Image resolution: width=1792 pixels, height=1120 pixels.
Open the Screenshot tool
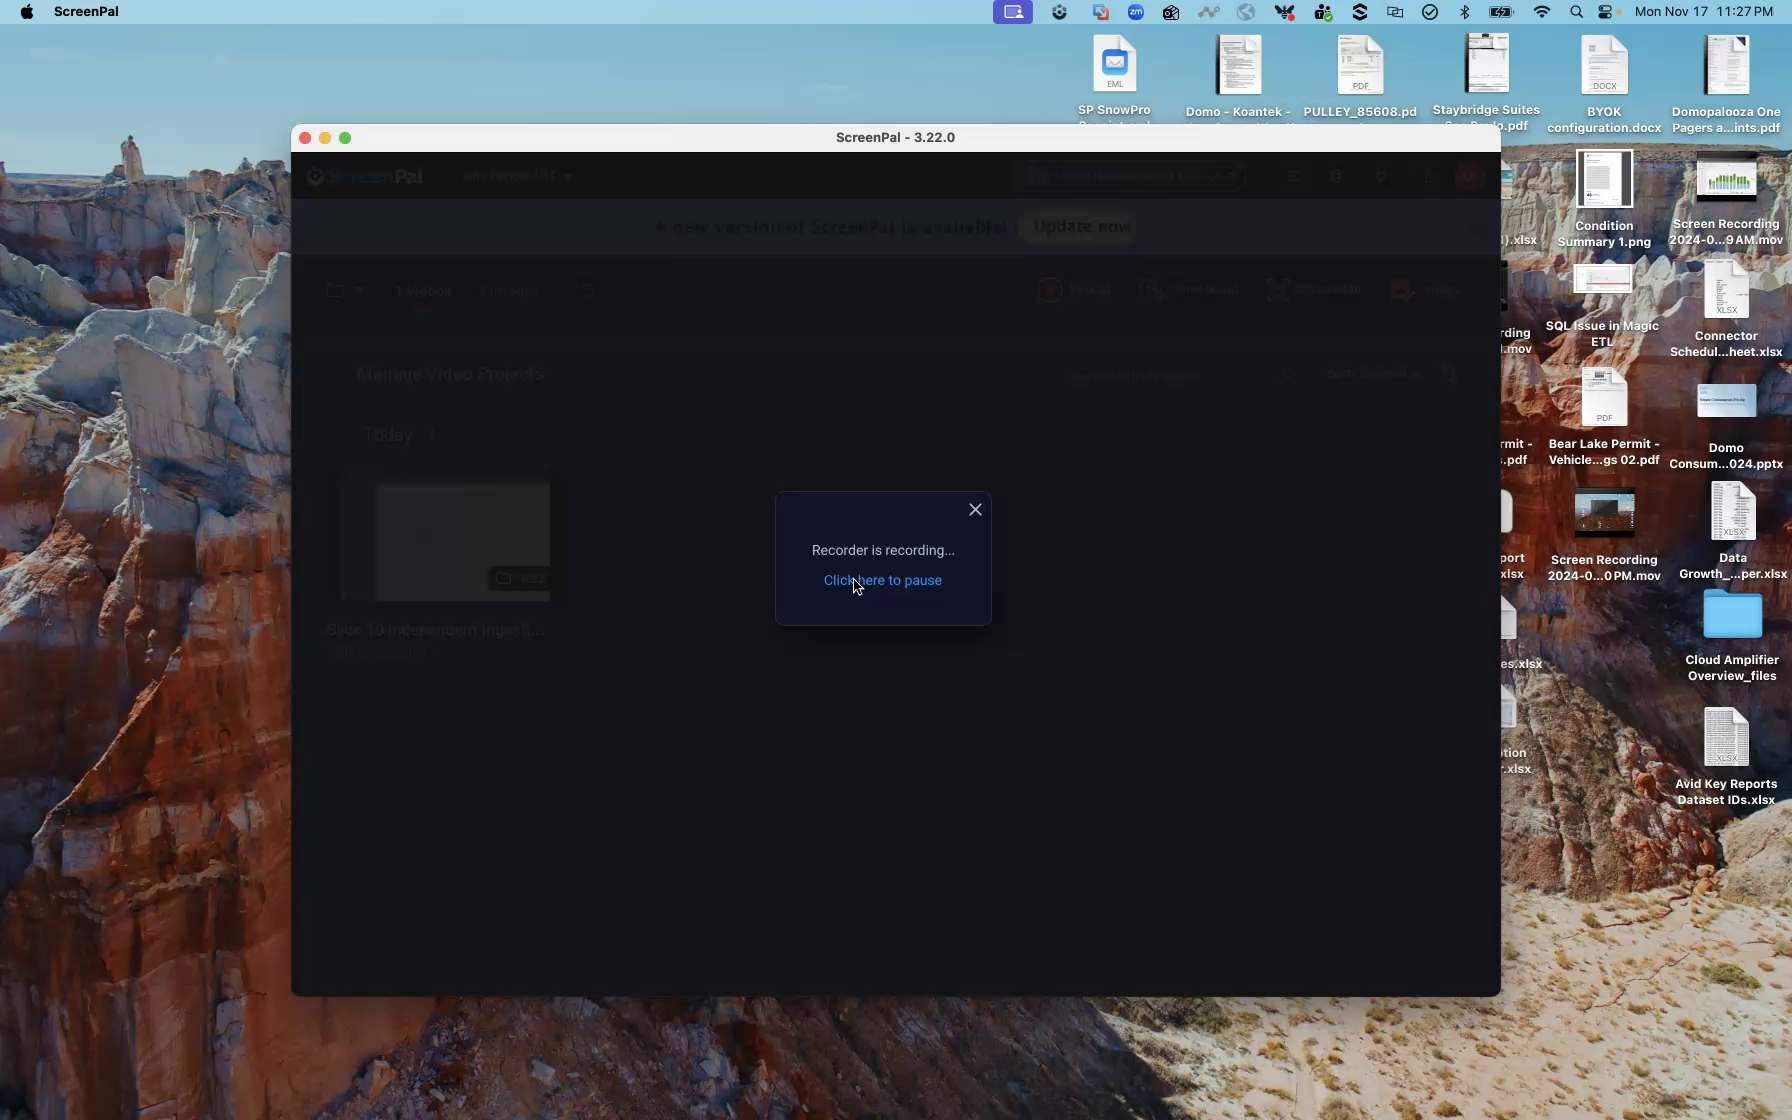click(1313, 290)
